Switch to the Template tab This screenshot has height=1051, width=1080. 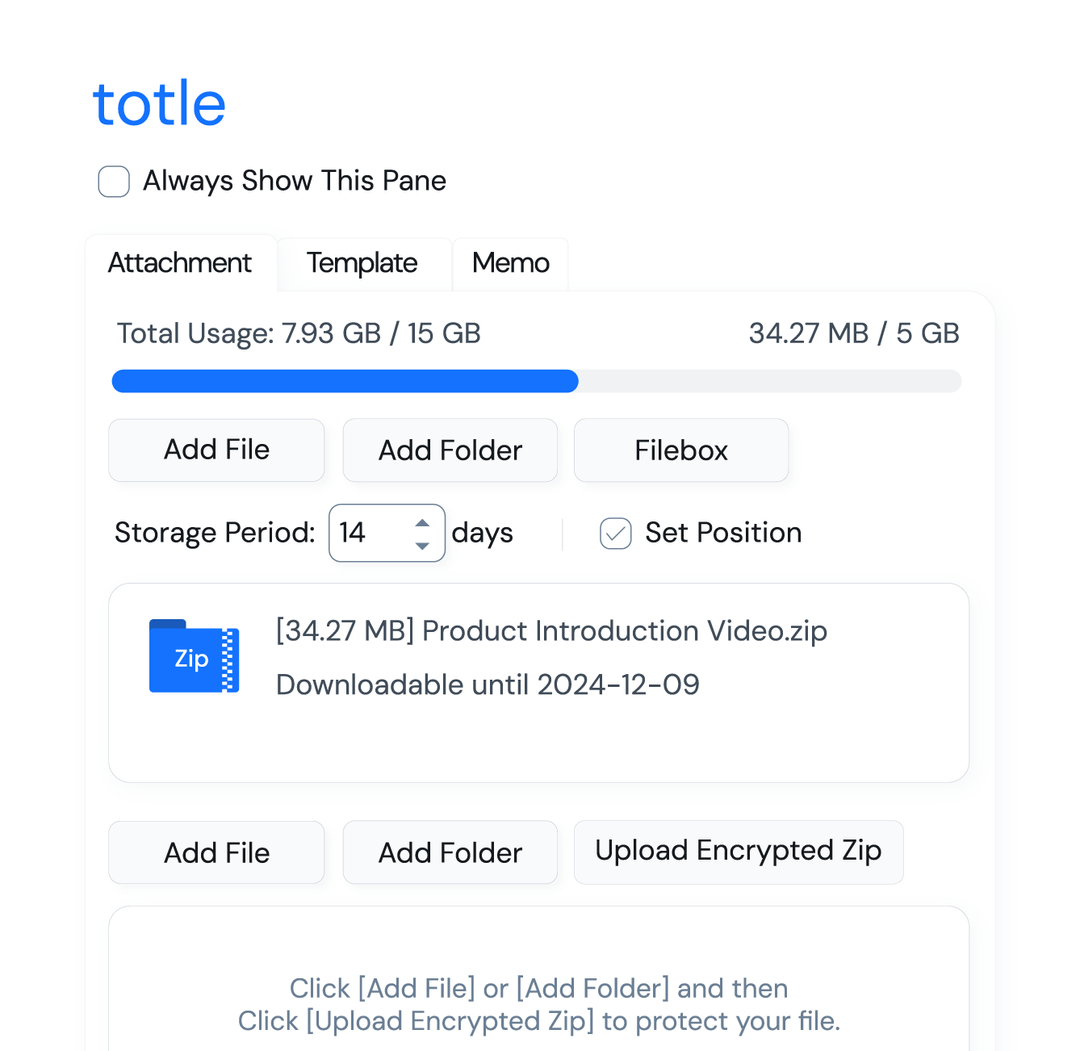[x=362, y=263]
